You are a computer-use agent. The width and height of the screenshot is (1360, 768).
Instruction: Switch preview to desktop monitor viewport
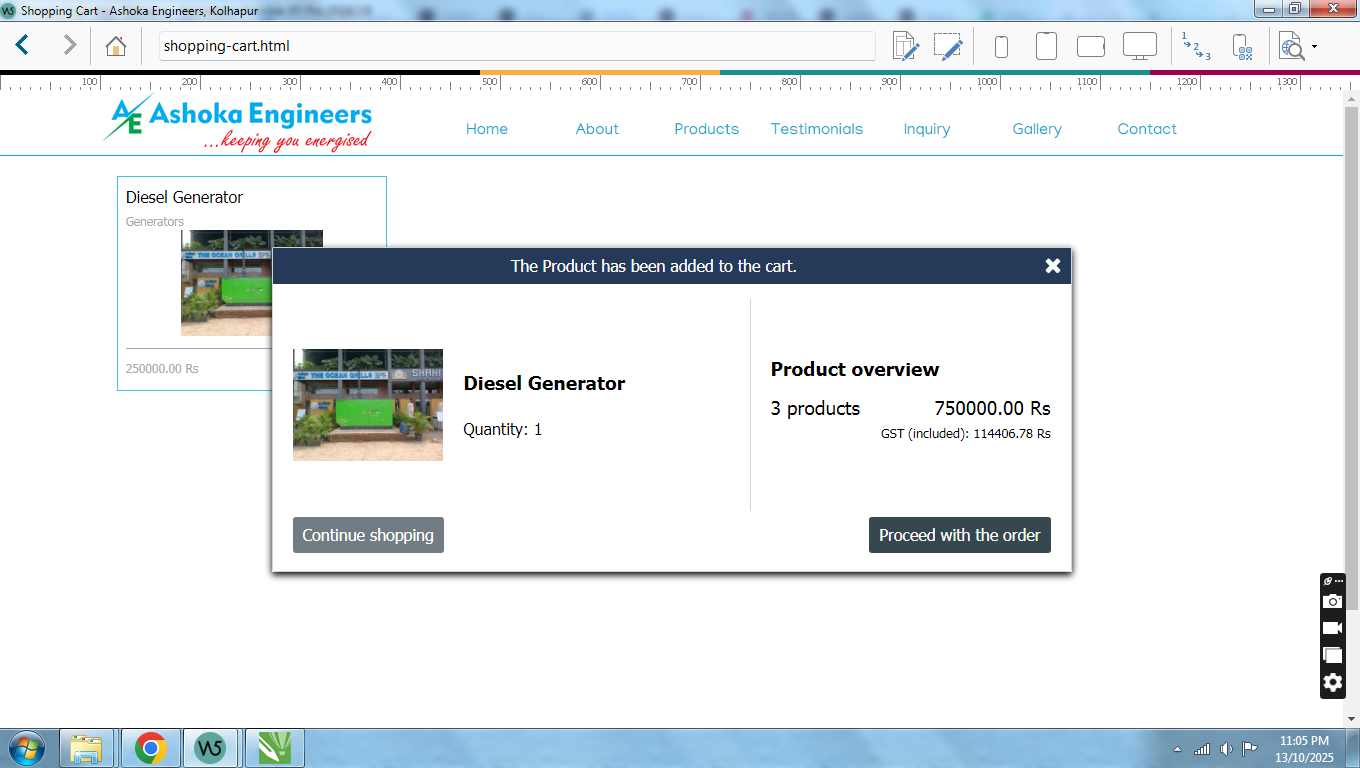[x=1139, y=46]
